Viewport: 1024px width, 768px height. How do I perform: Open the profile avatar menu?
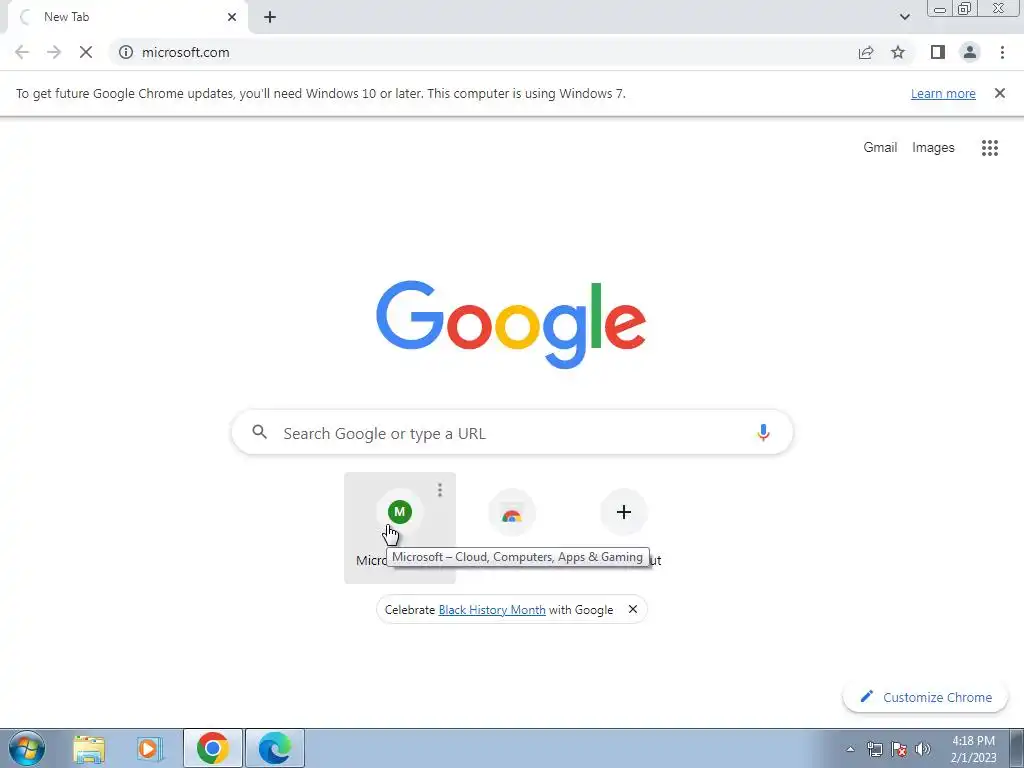[x=970, y=52]
